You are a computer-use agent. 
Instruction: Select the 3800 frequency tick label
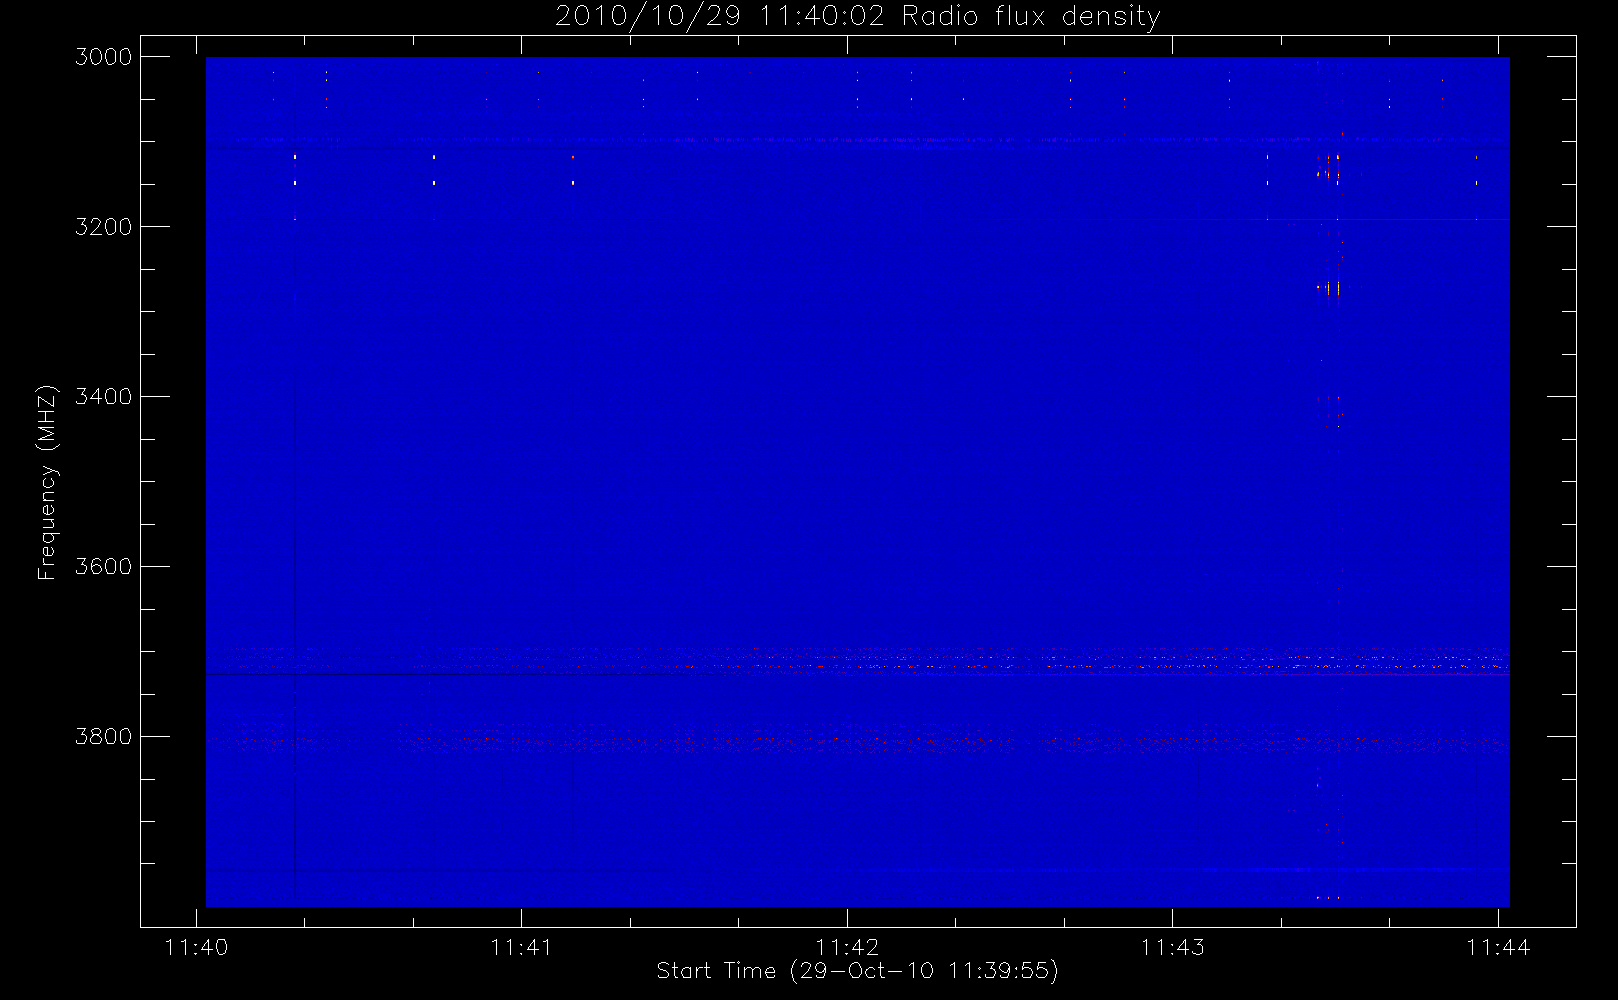(104, 737)
